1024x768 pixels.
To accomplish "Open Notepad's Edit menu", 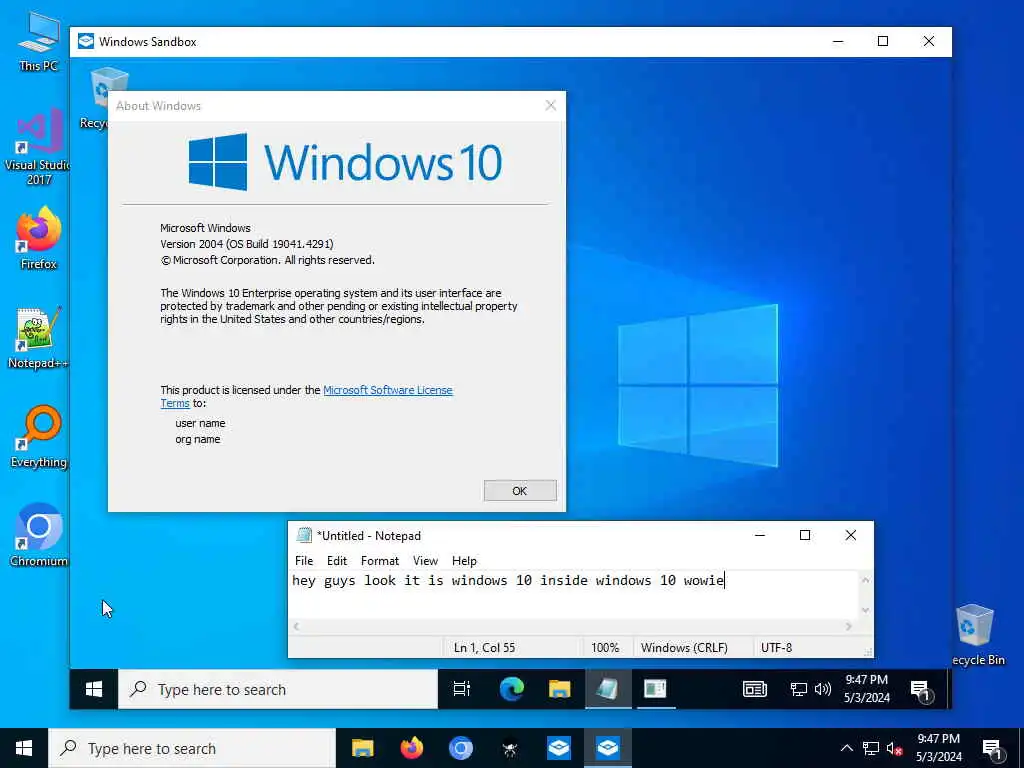I will click(337, 560).
